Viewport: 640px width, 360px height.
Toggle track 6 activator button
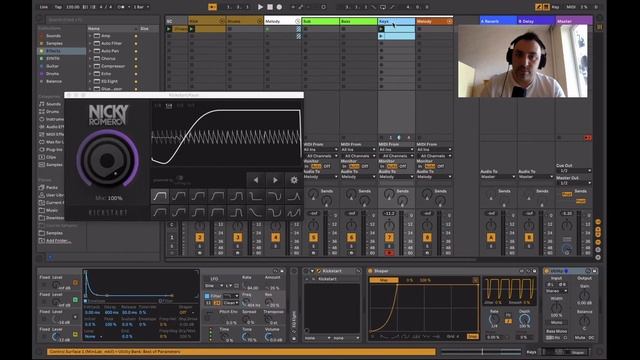(x=351, y=238)
